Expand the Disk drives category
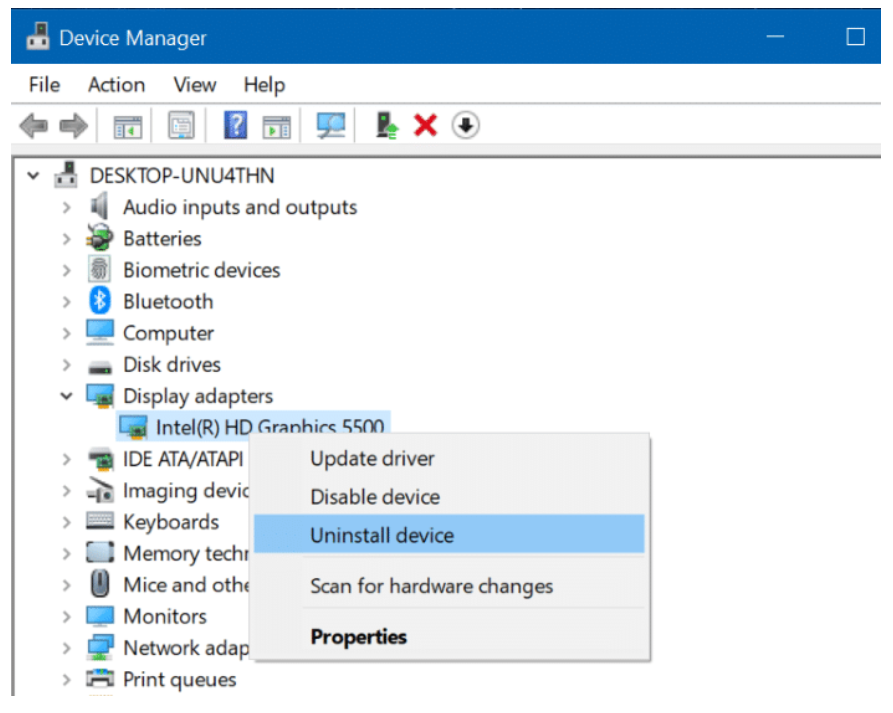Image resolution: width=893 pixels, height=713 pixels. click(x=67, y=364)
